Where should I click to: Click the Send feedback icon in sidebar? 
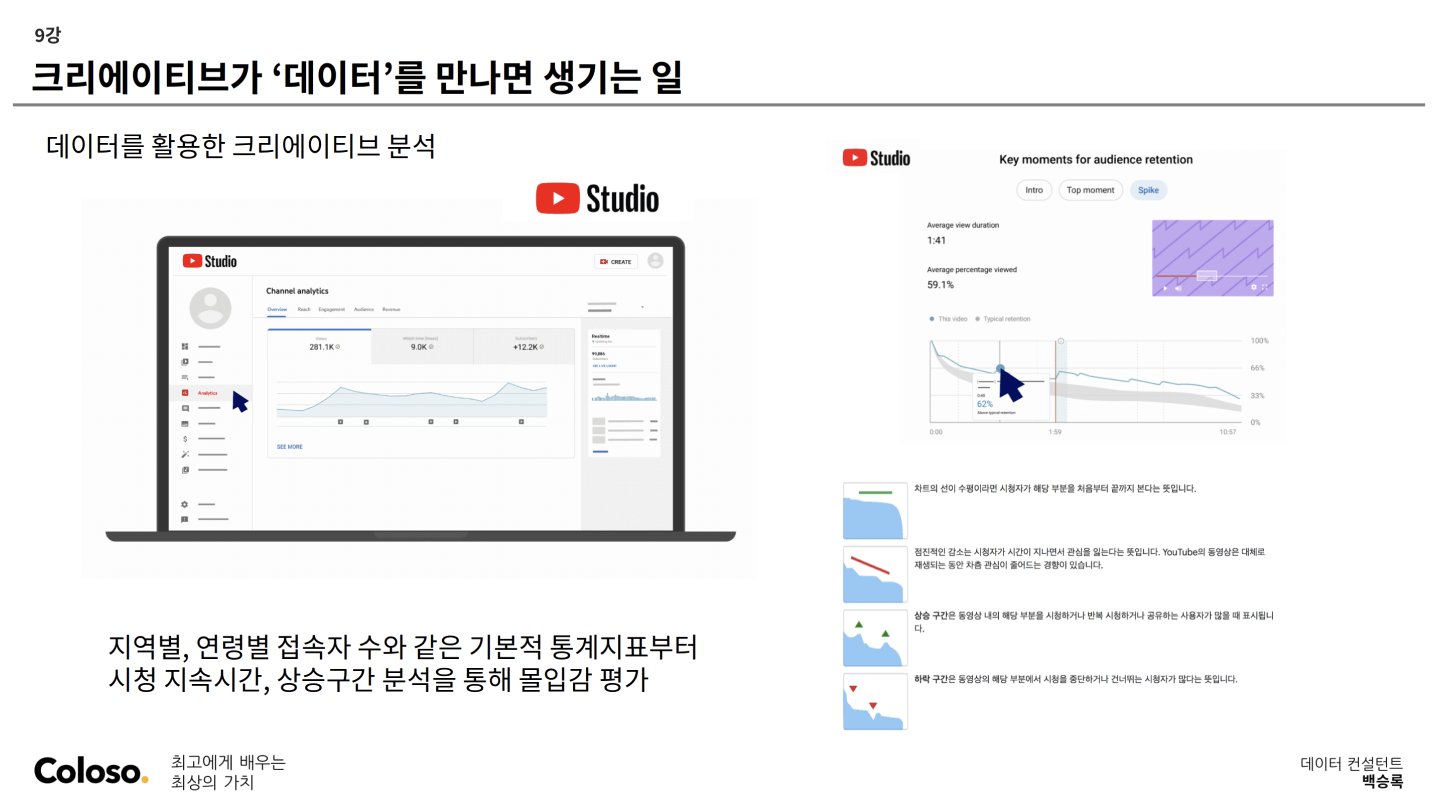coord(184,519)
